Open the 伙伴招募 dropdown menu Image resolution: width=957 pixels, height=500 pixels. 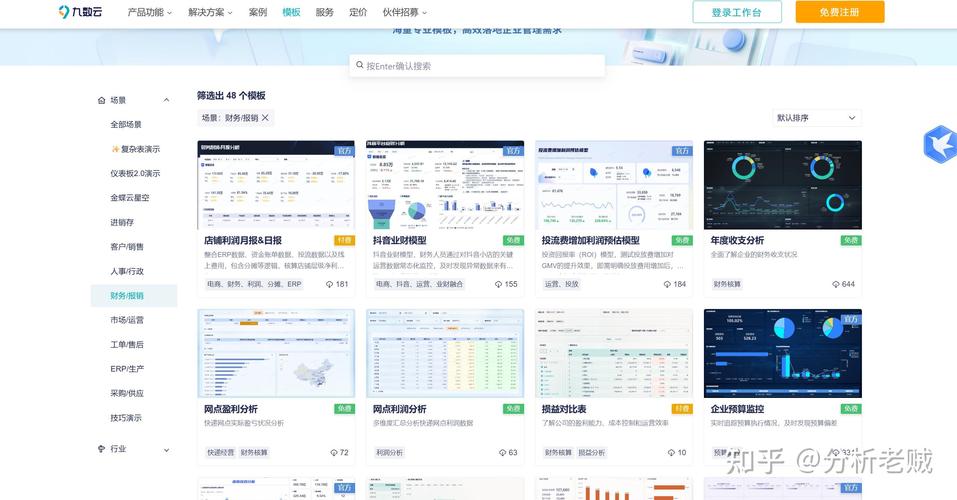coord(405,12)
